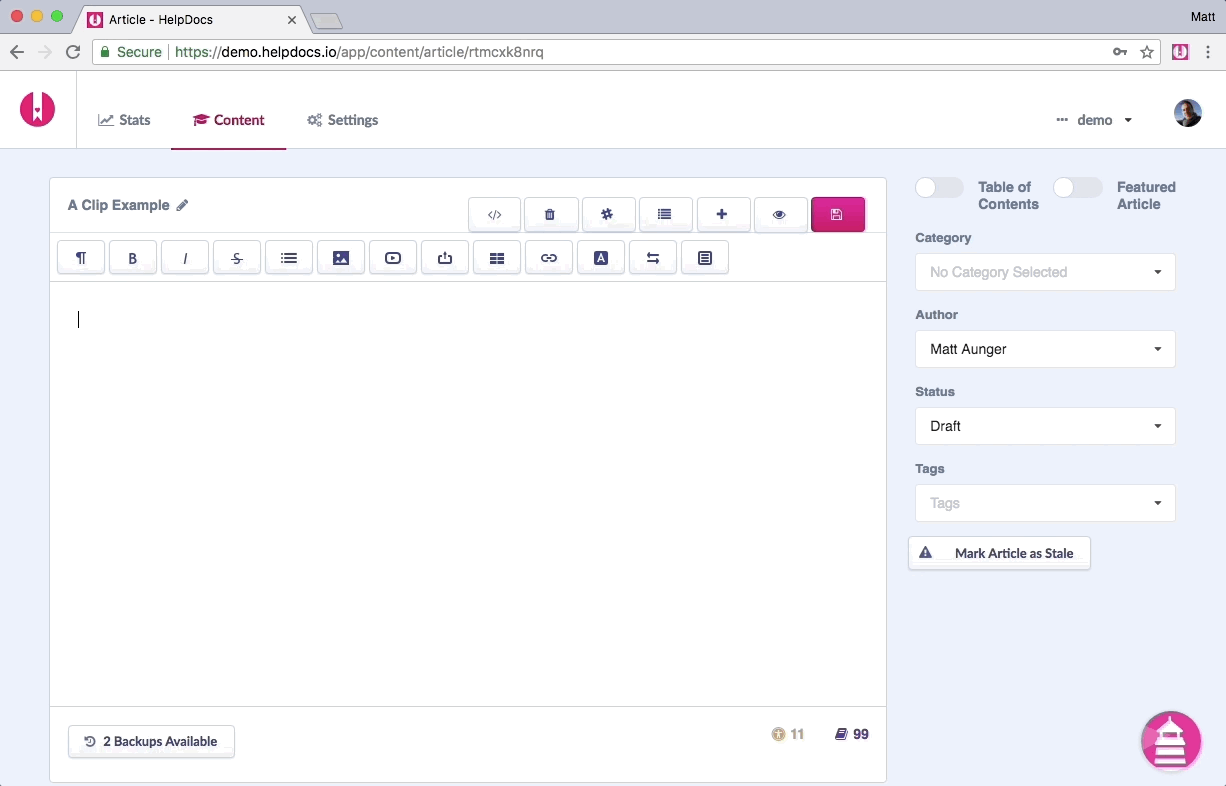Toggle bold formatting
Image resolution: width=1226 pixels, height=786 pixels.
133,258
